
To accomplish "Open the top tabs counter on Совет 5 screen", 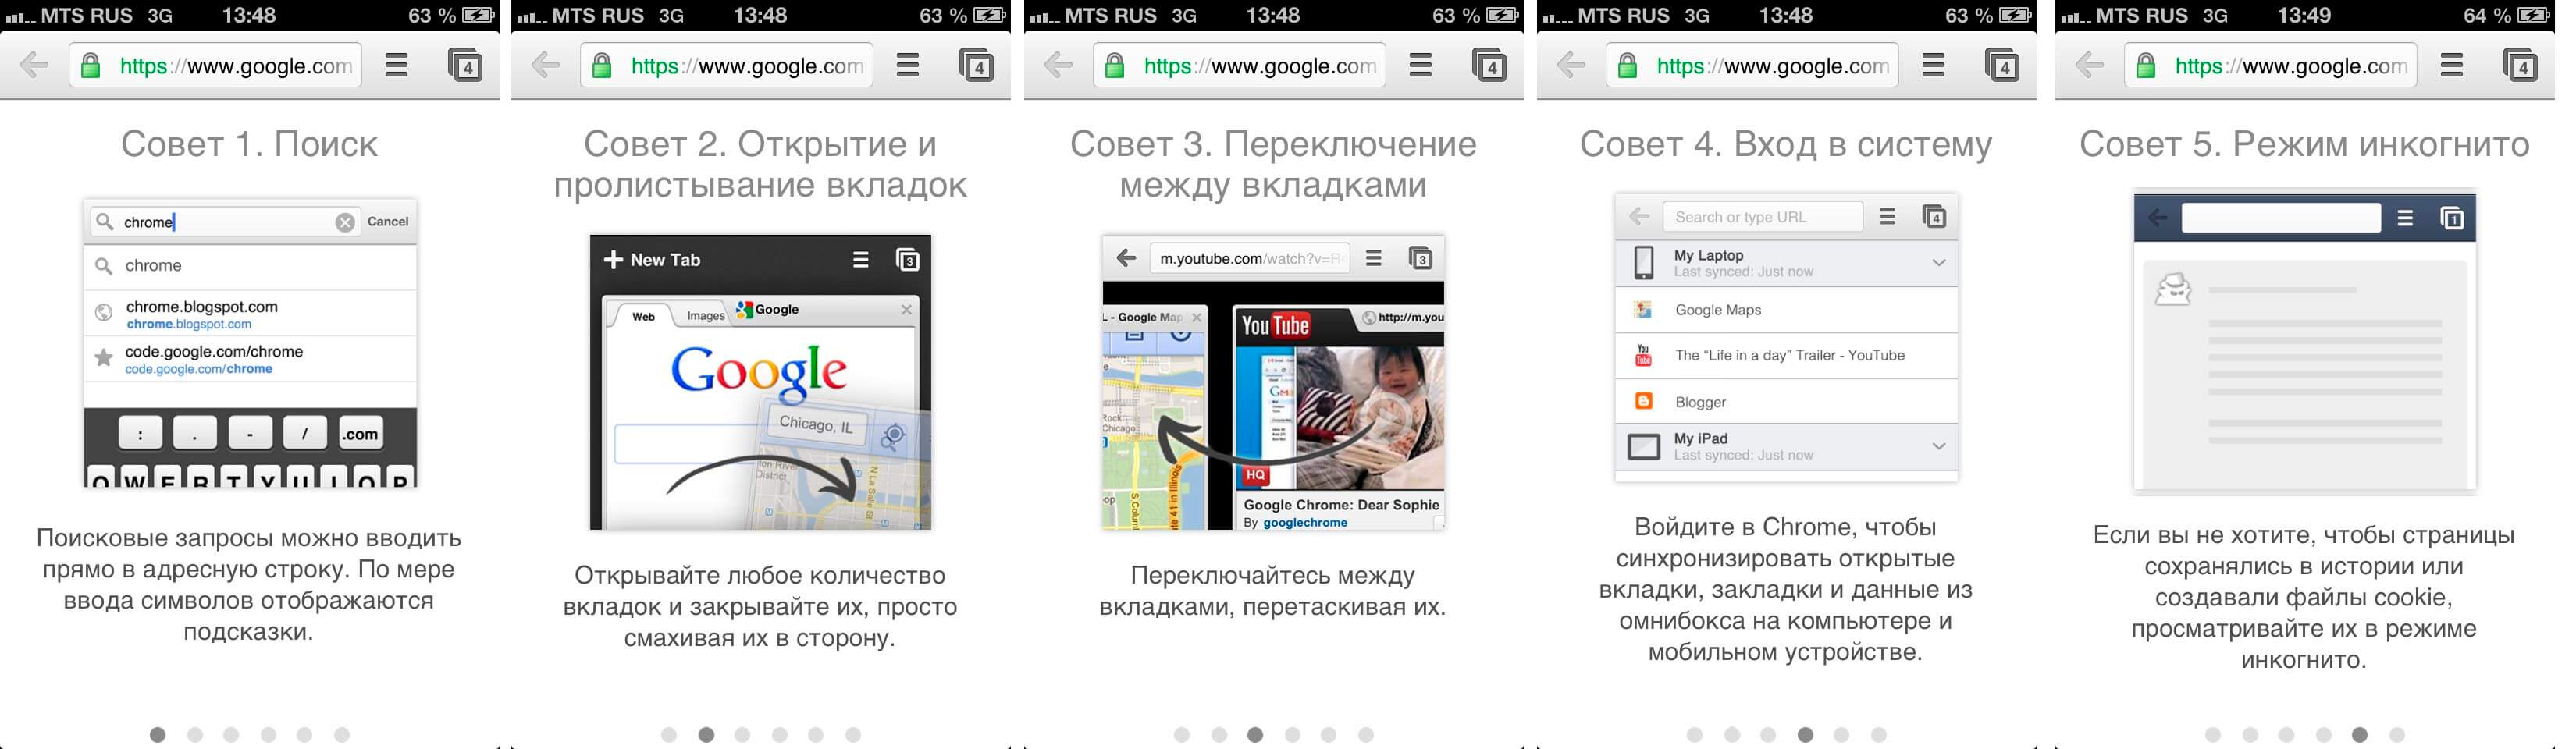I will coord(2520,65).
